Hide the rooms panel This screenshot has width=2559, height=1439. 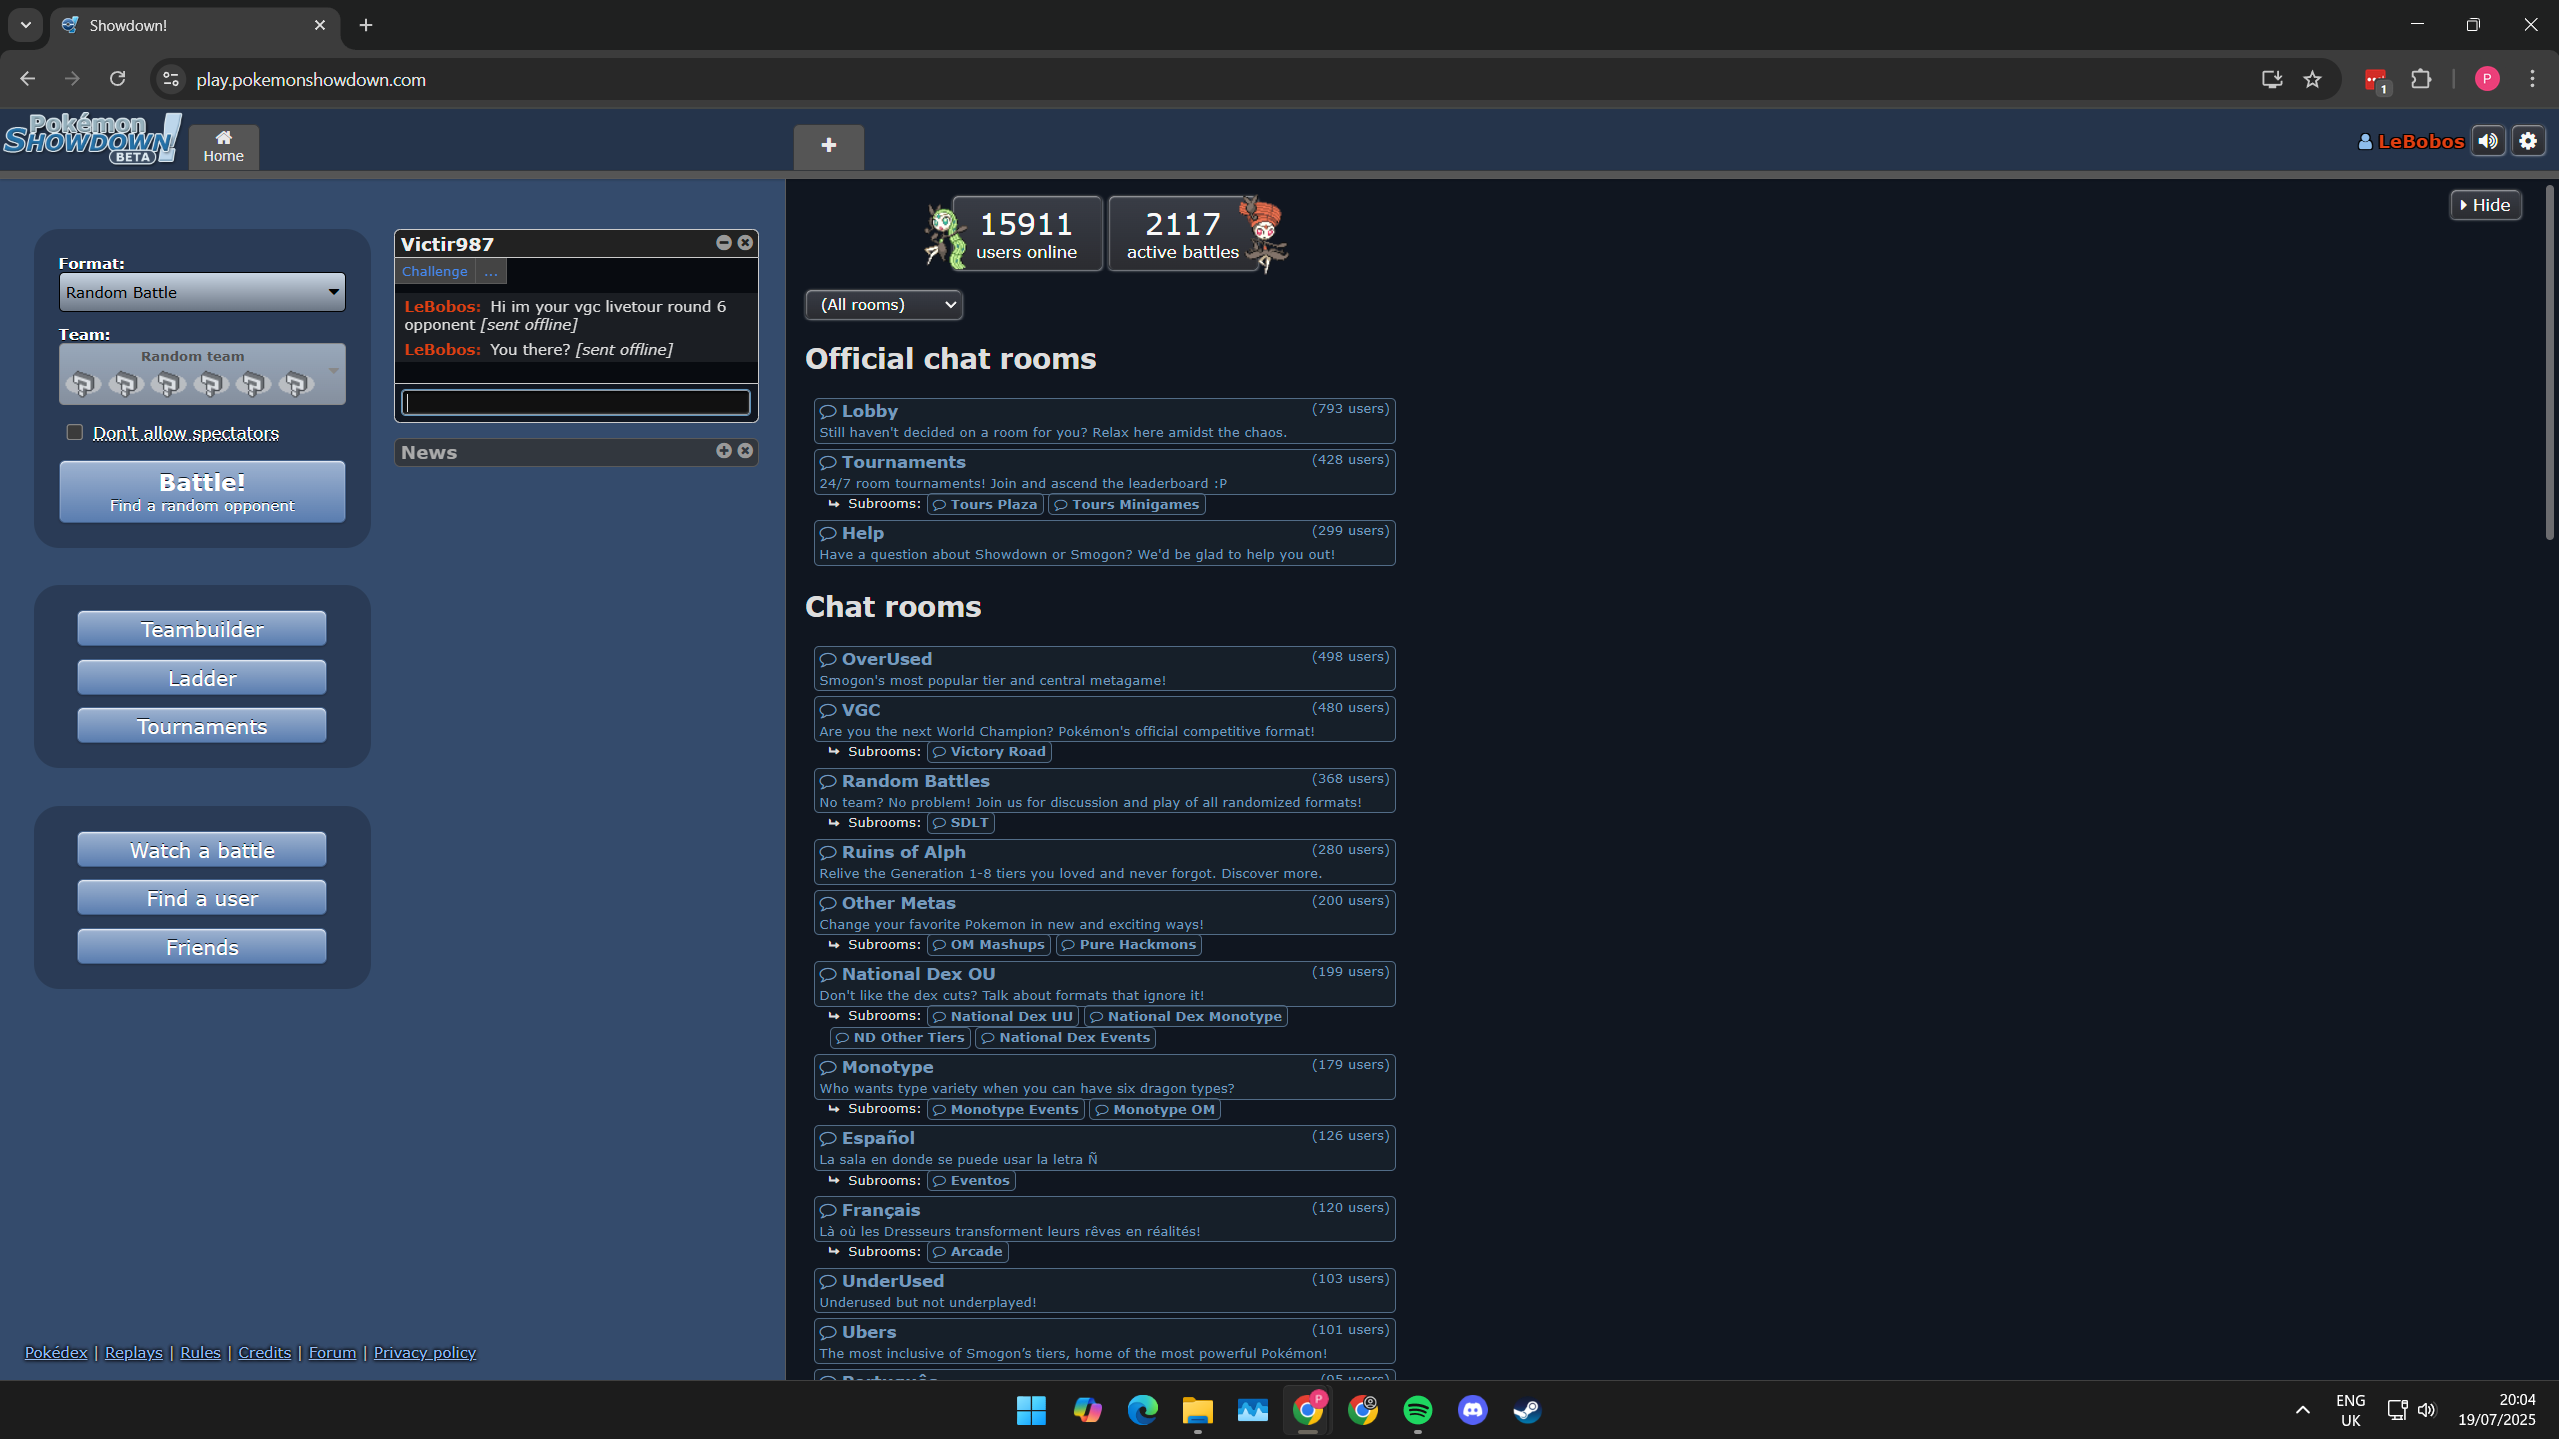2485,205
